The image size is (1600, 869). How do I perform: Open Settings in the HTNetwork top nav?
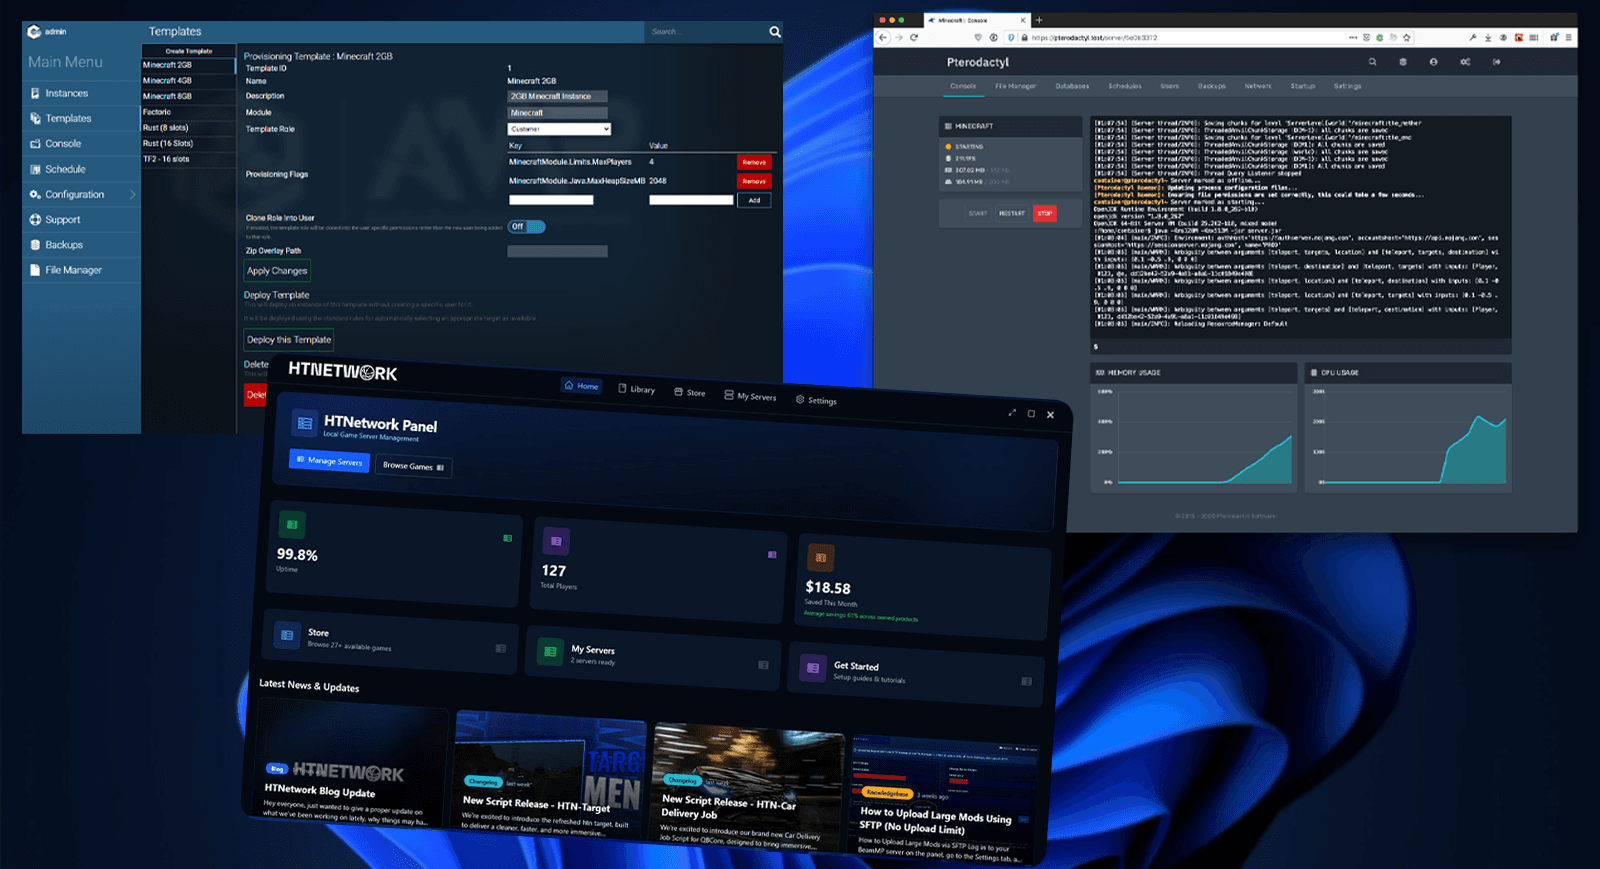816,400
